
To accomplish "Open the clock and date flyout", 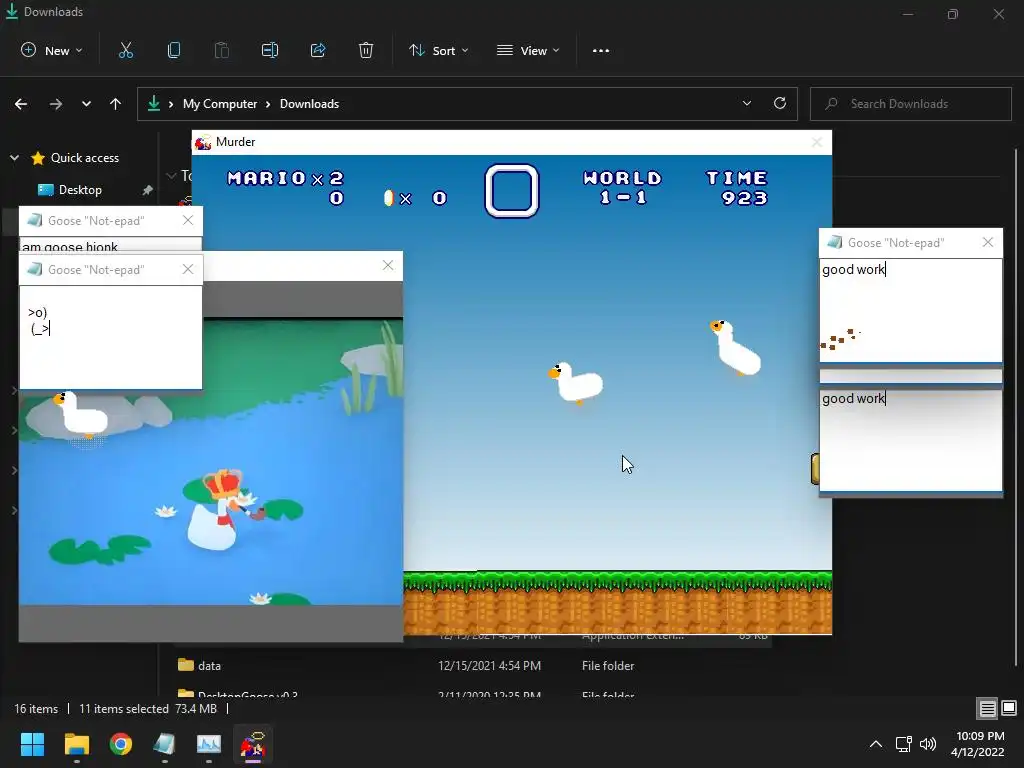I will (977, 744).
